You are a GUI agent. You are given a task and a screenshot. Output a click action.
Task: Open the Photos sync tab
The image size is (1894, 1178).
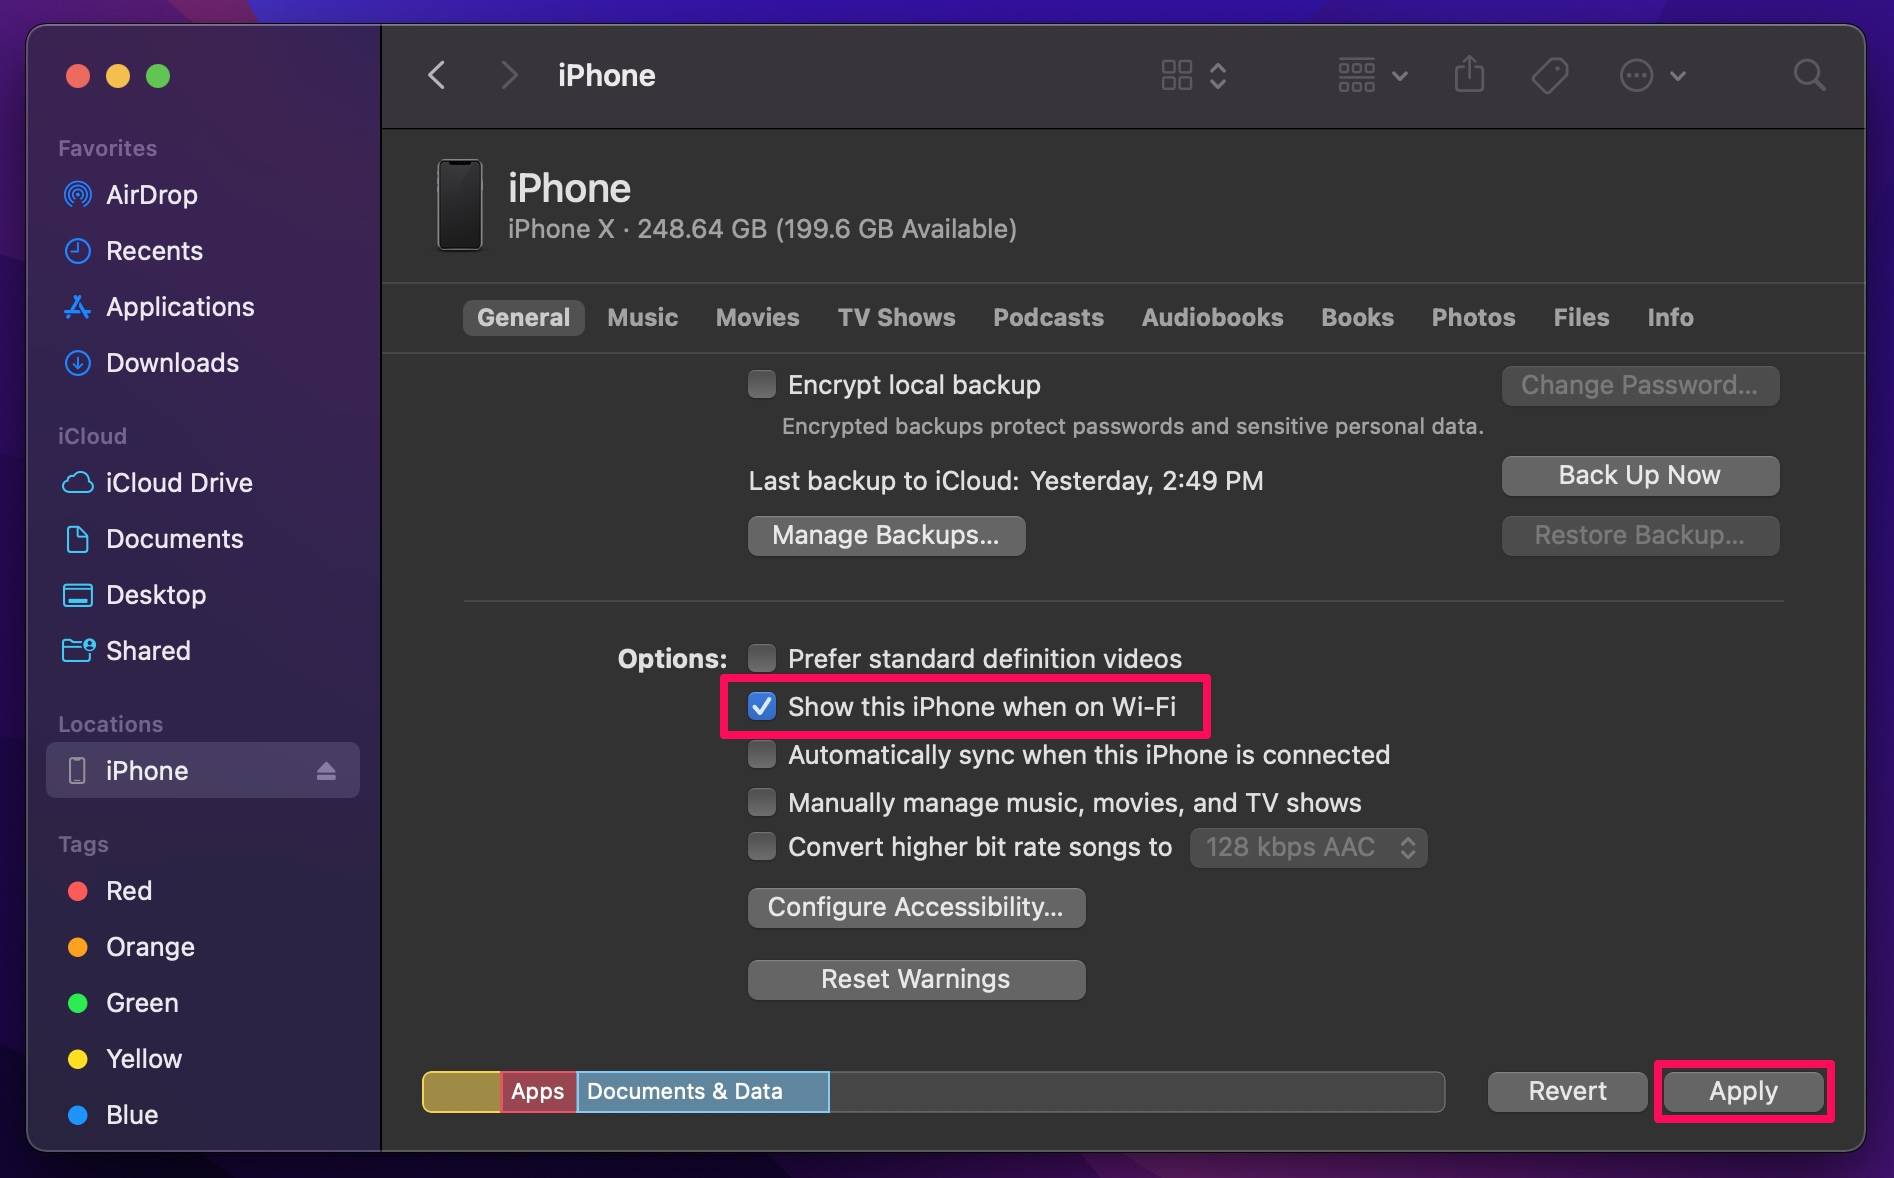point(1473,317)
